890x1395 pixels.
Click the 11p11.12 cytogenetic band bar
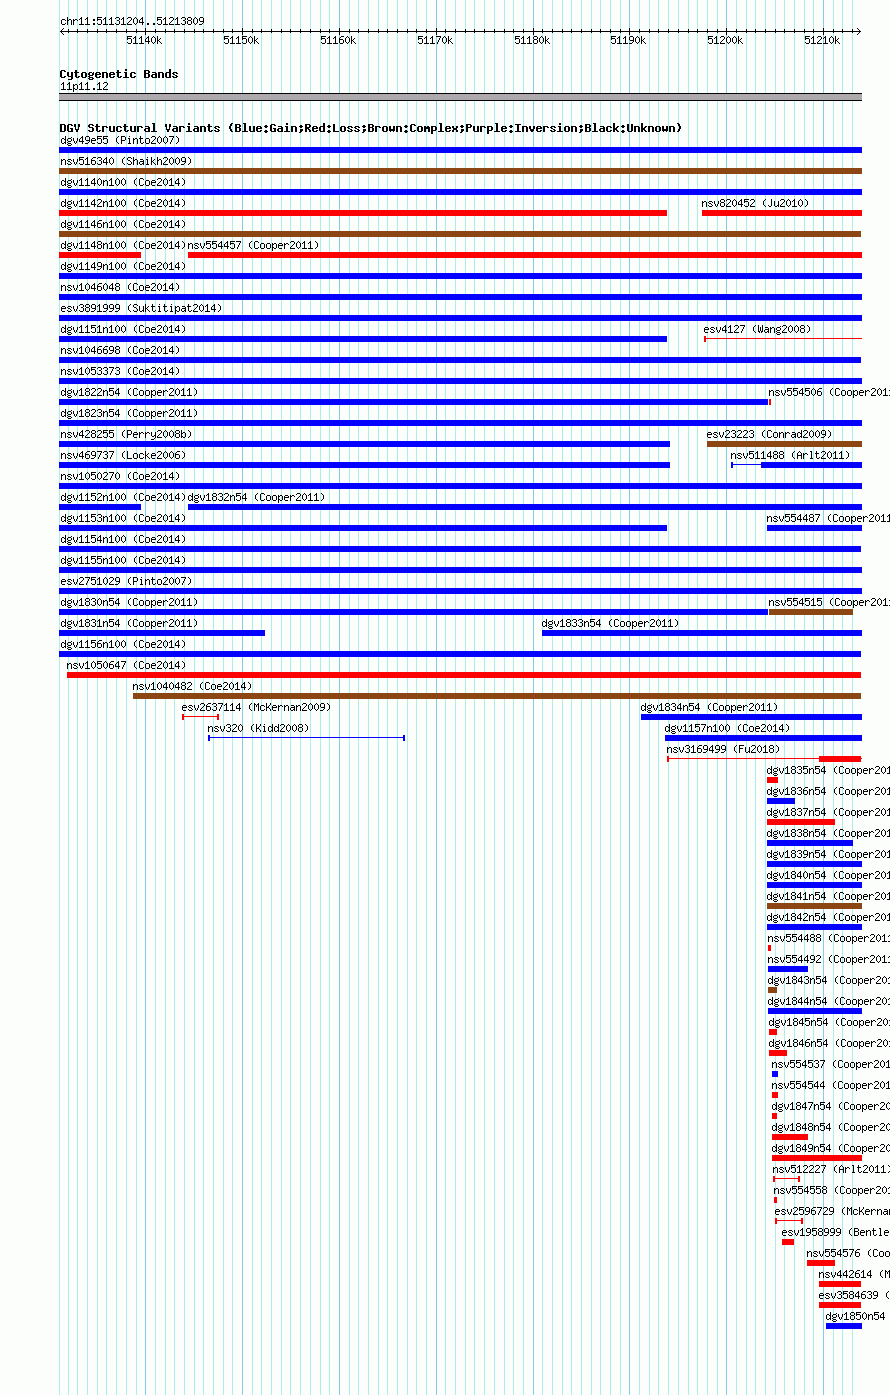click(461, 97)
